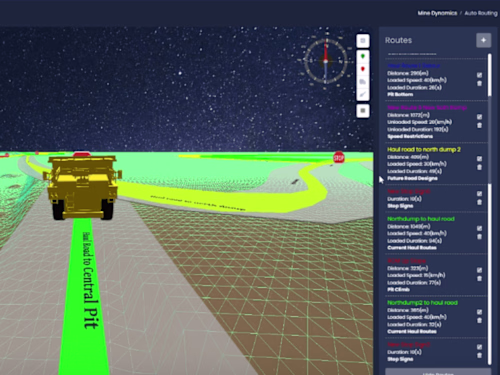Edit the Pit Bottom route
Viewport: 500px width, 375px height.
(479, 75)
